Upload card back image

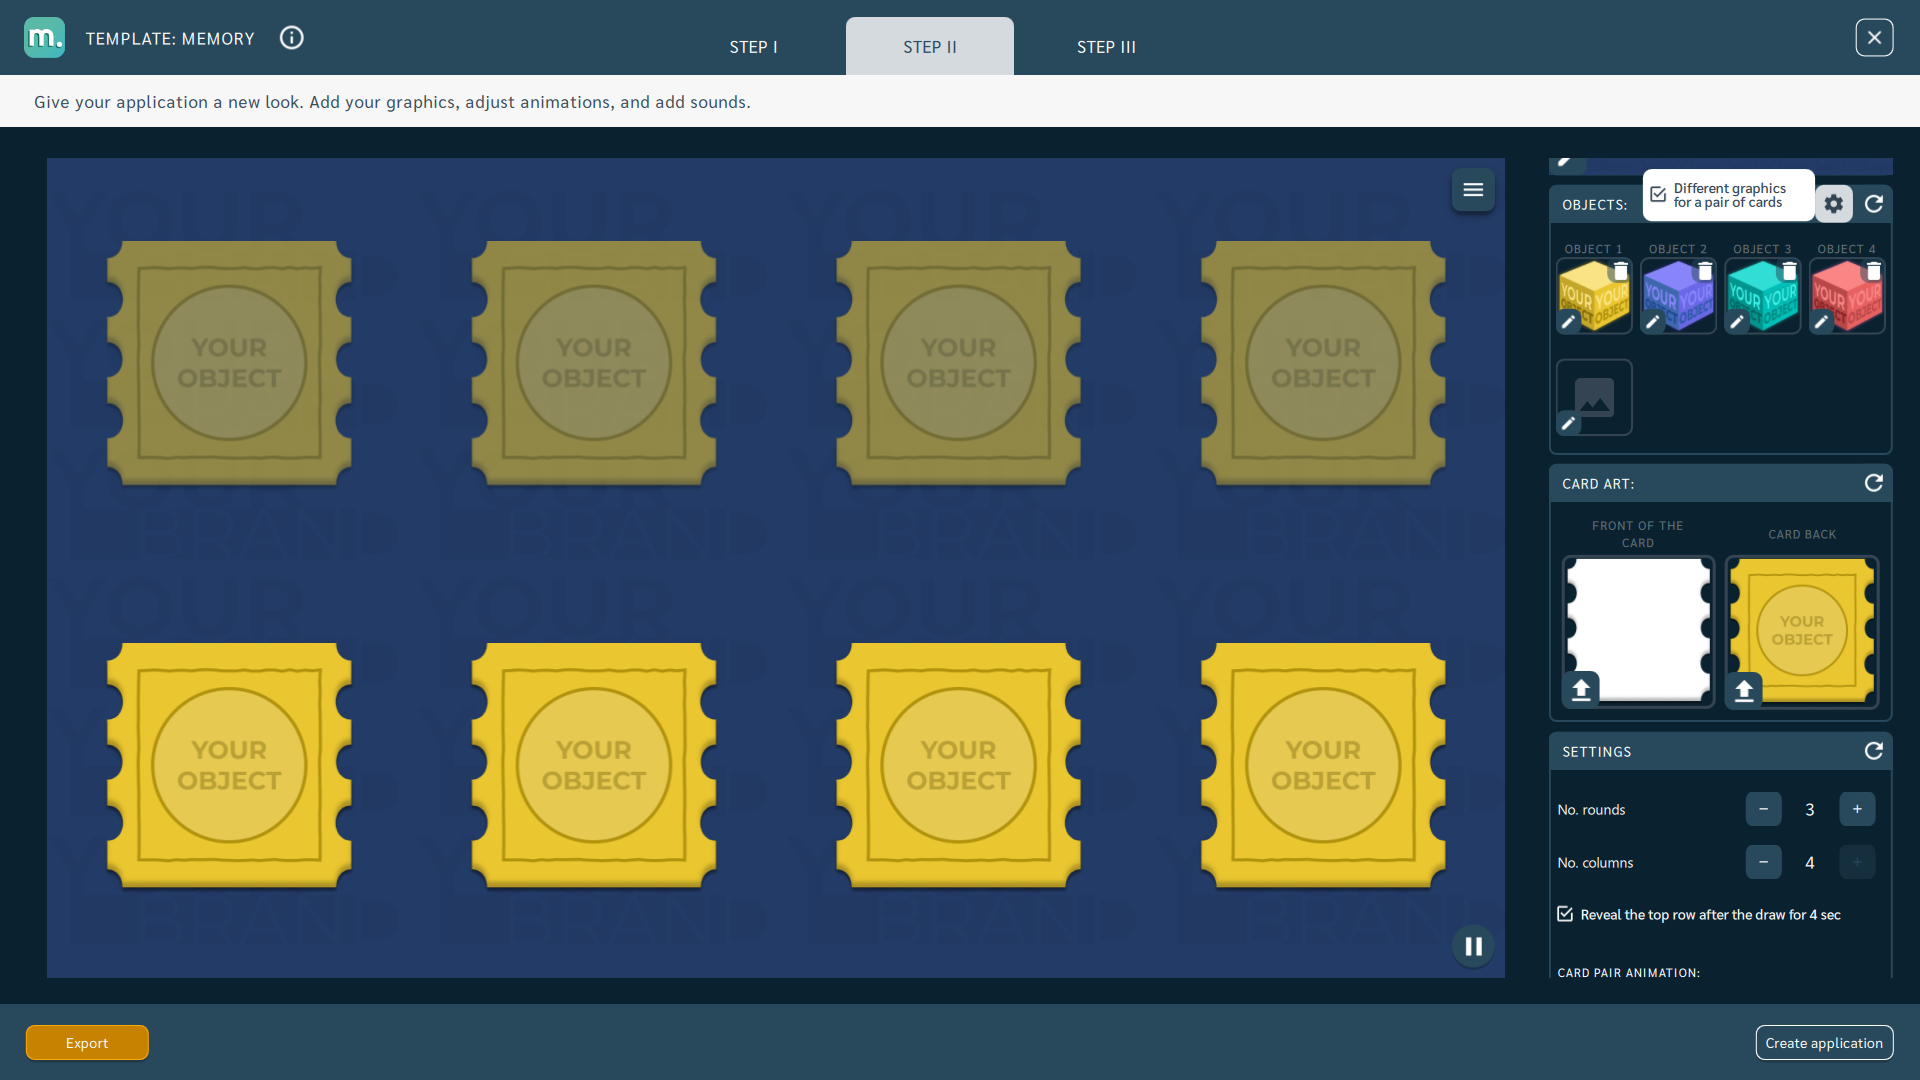click(x=1744, y=690)
